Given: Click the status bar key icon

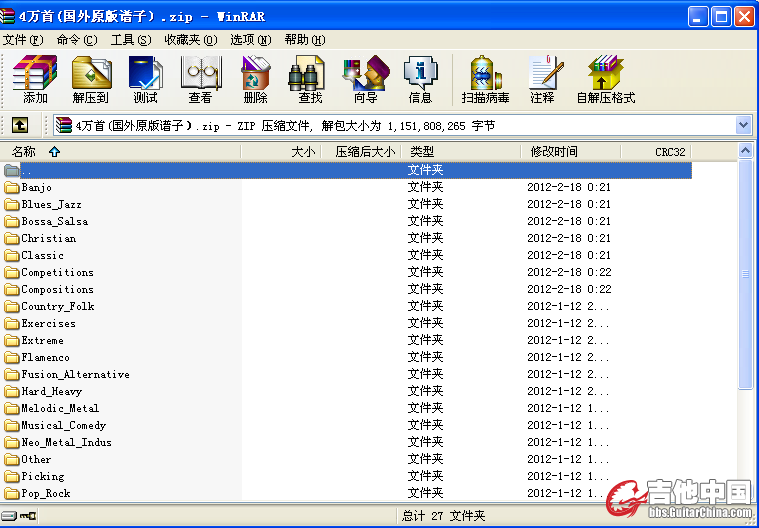Looking at the screenshot, I should [x=28, y=516].
